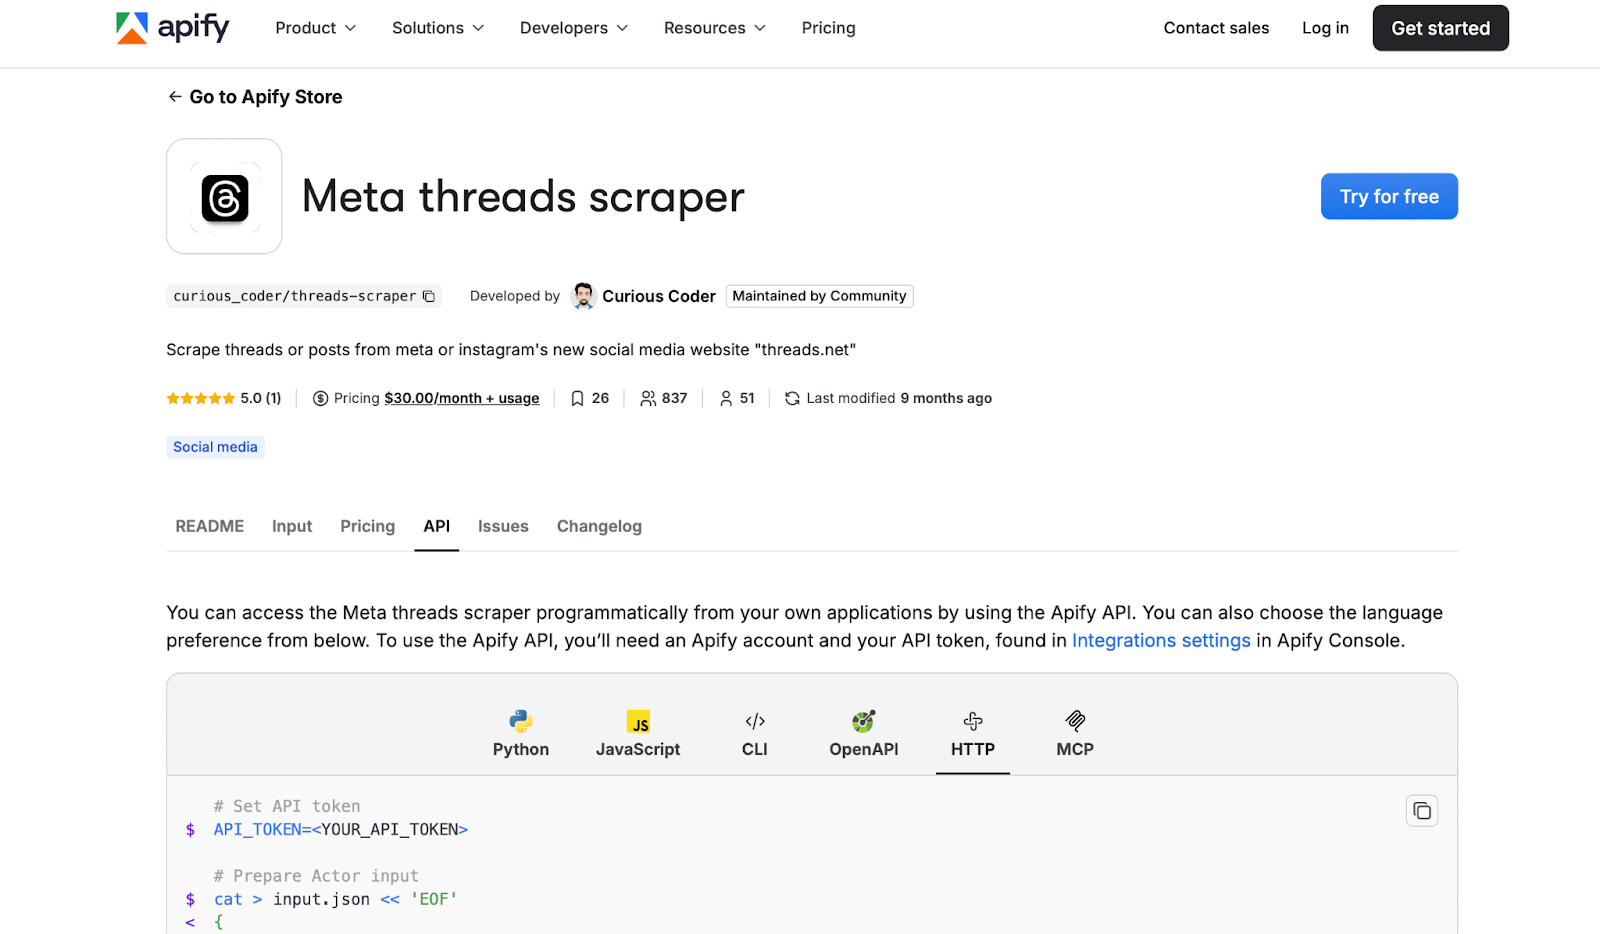Click the Get started button
The image size is (1600, 934).
(1440, 28)
